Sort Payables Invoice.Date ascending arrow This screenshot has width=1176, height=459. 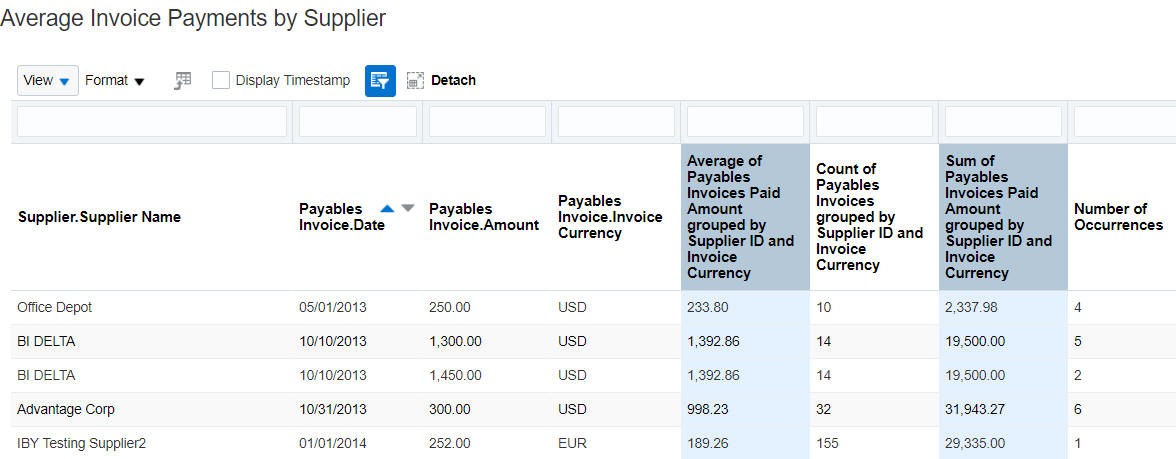pos(387,208)
